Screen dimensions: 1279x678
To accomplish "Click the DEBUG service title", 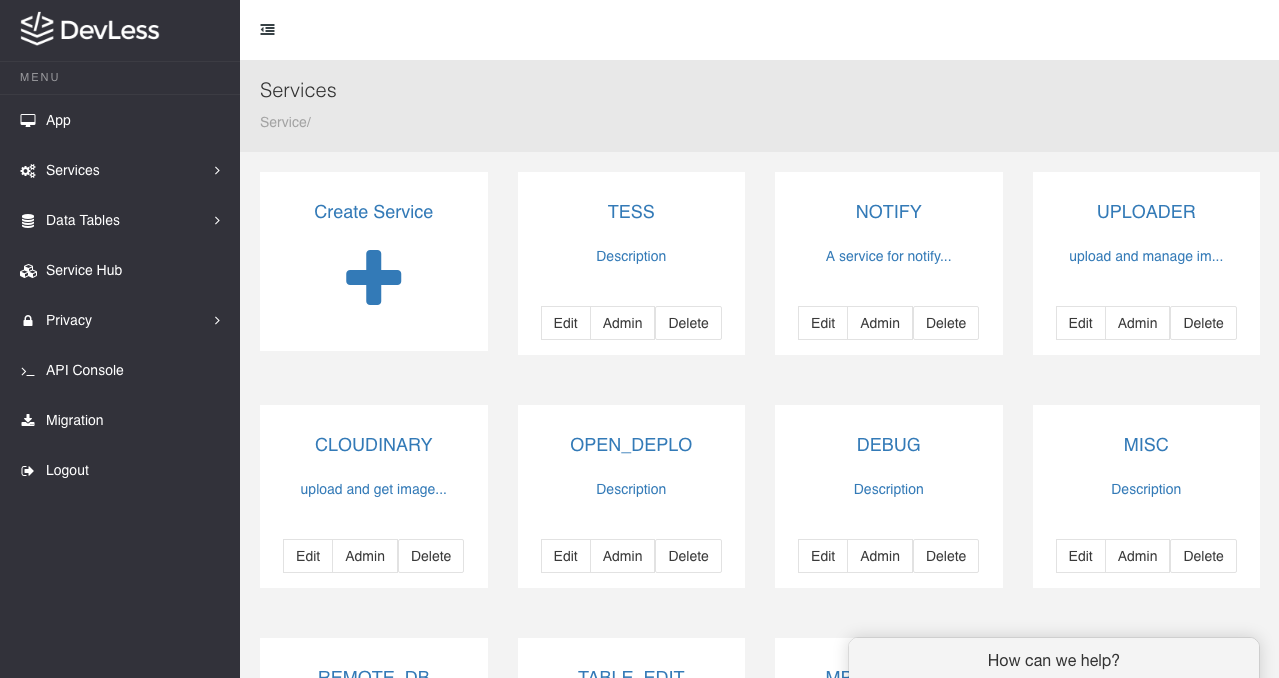I will point(889,445).
